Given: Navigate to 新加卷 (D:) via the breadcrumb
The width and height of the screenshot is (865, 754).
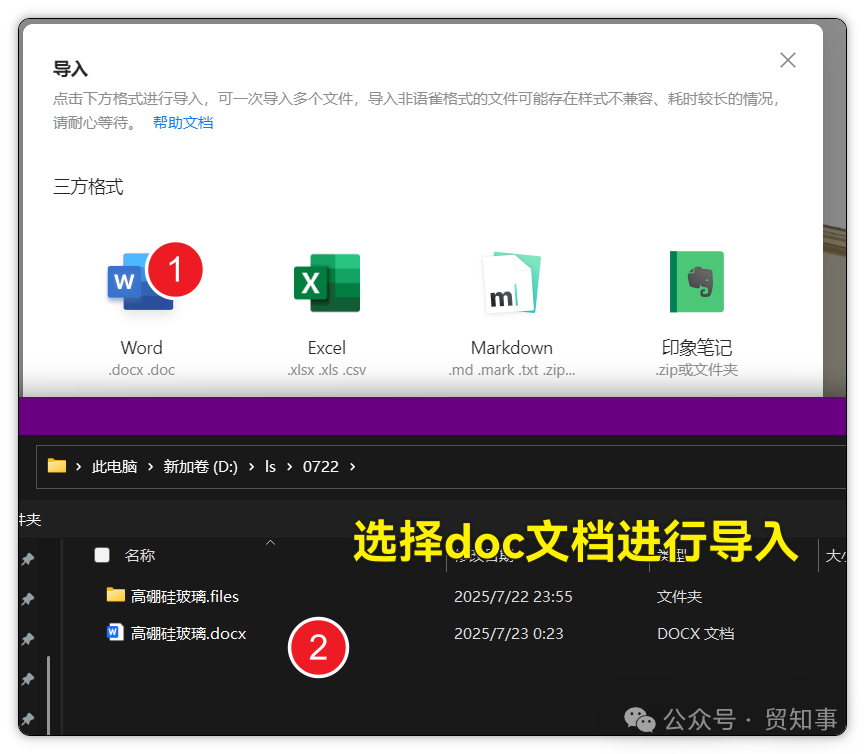Looking at the screenshot, I should point(200,466).
